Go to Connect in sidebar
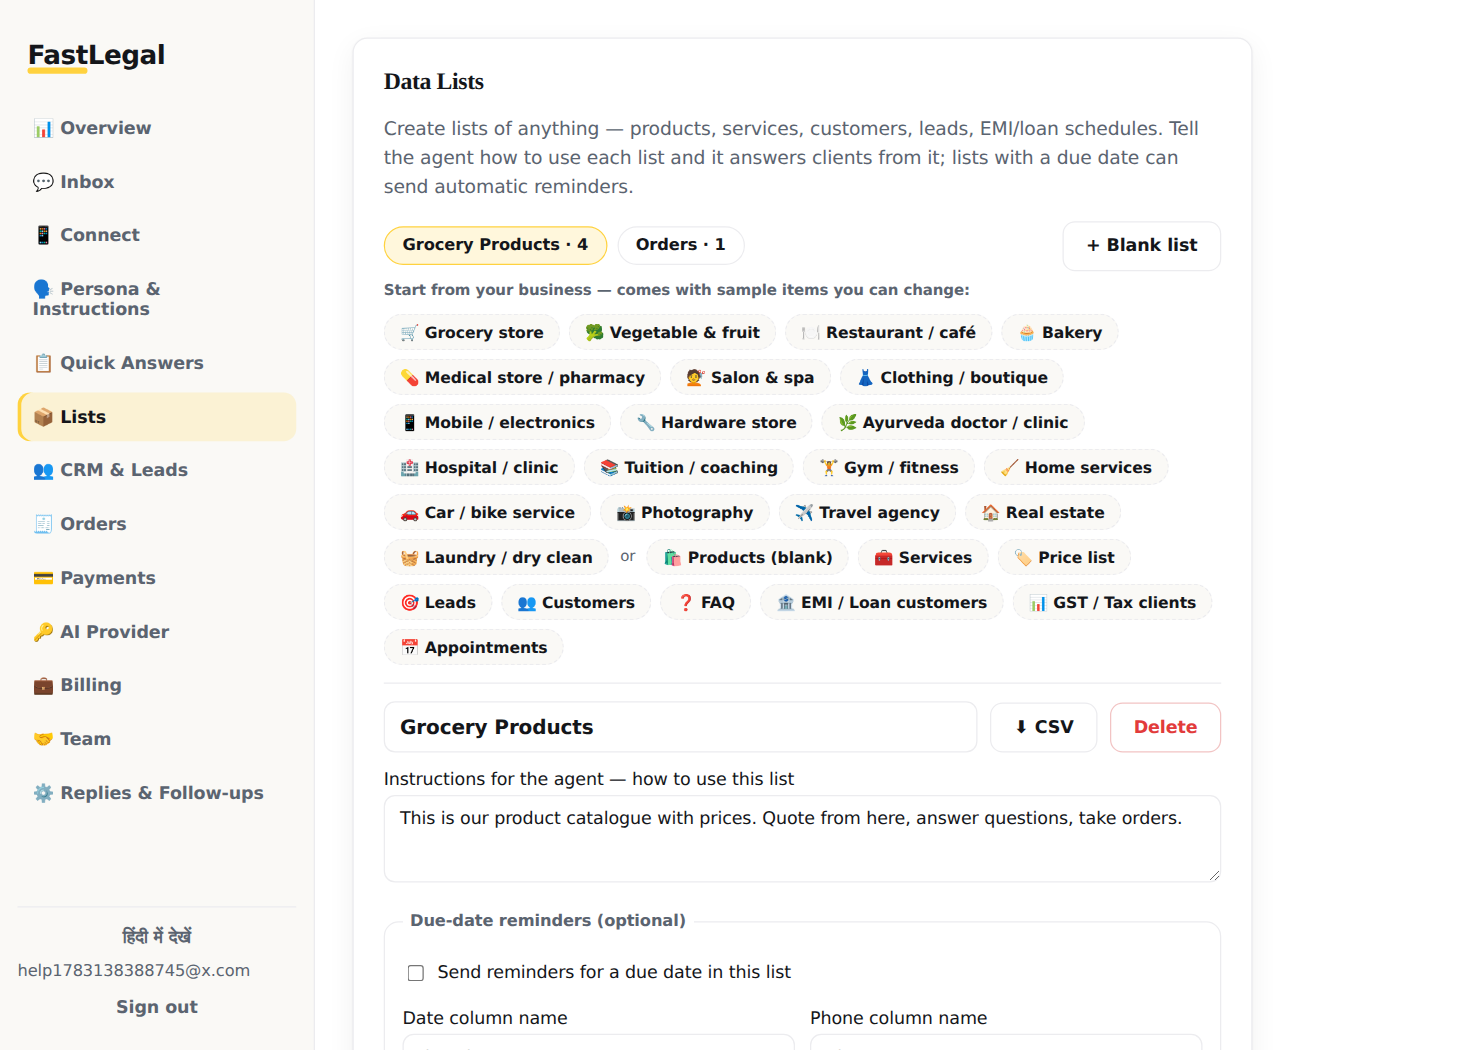Image resolution: width=1475 pixels, height=1050 pixels. coord(157,235)
